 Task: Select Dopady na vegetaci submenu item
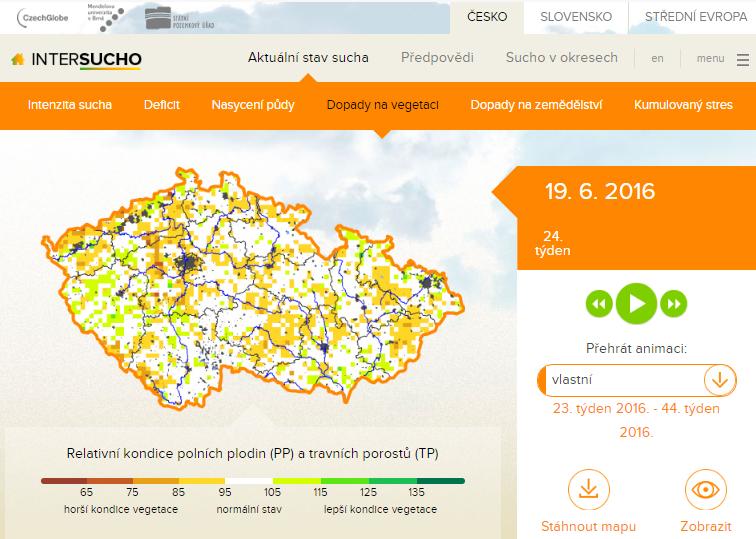pyautogui.click(x=383, y=105)
